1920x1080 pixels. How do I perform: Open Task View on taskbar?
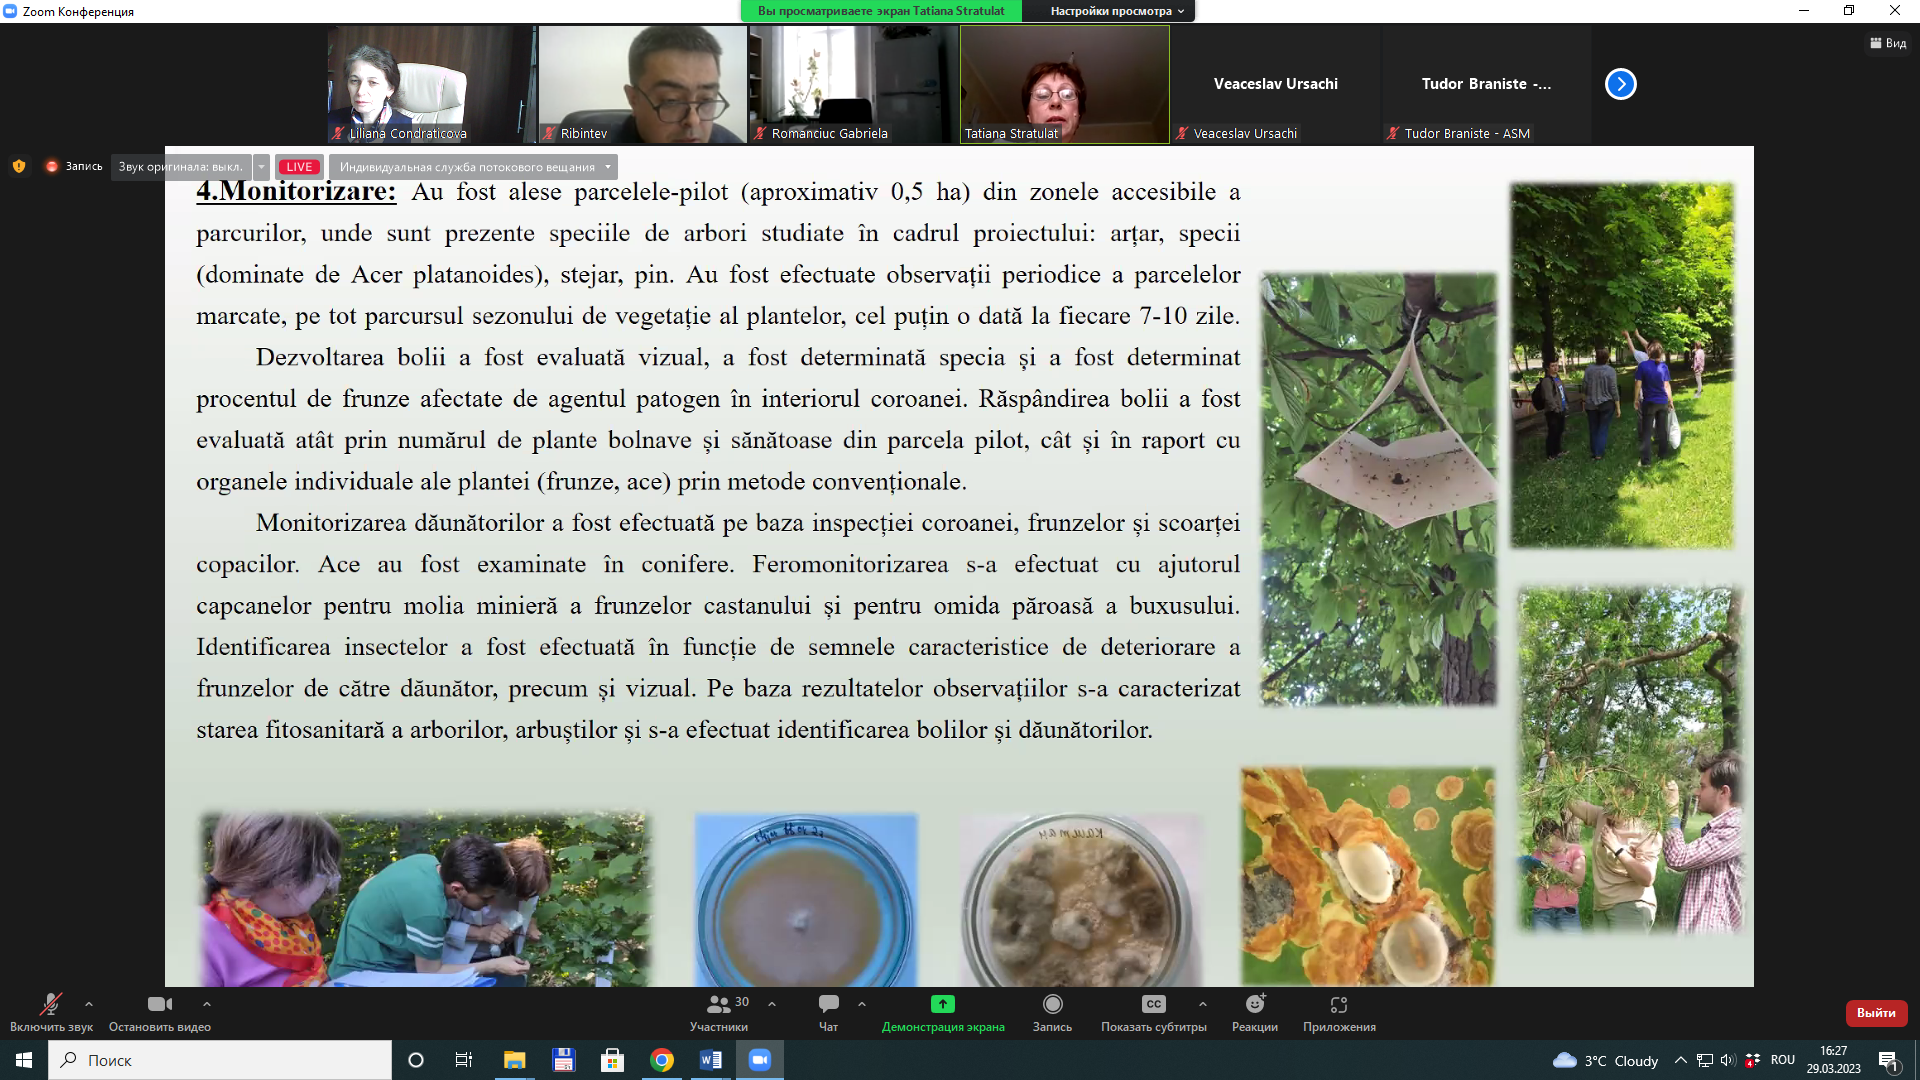(464, 1060)
